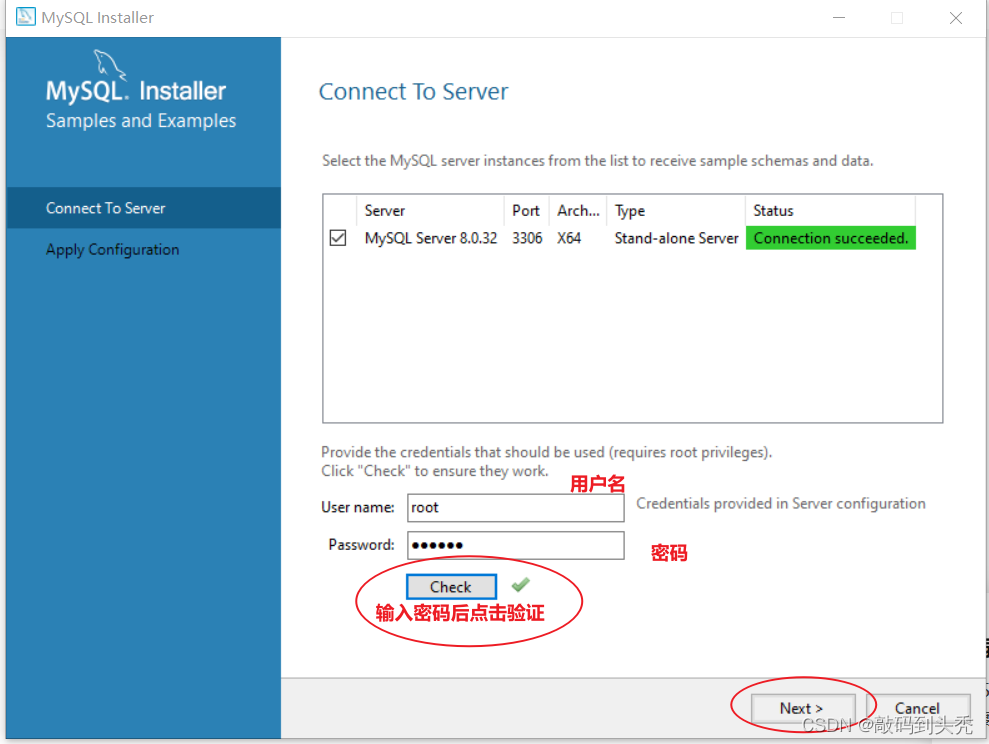Focus the Password input field
This screenshot has width=989, height=744.
515,545
